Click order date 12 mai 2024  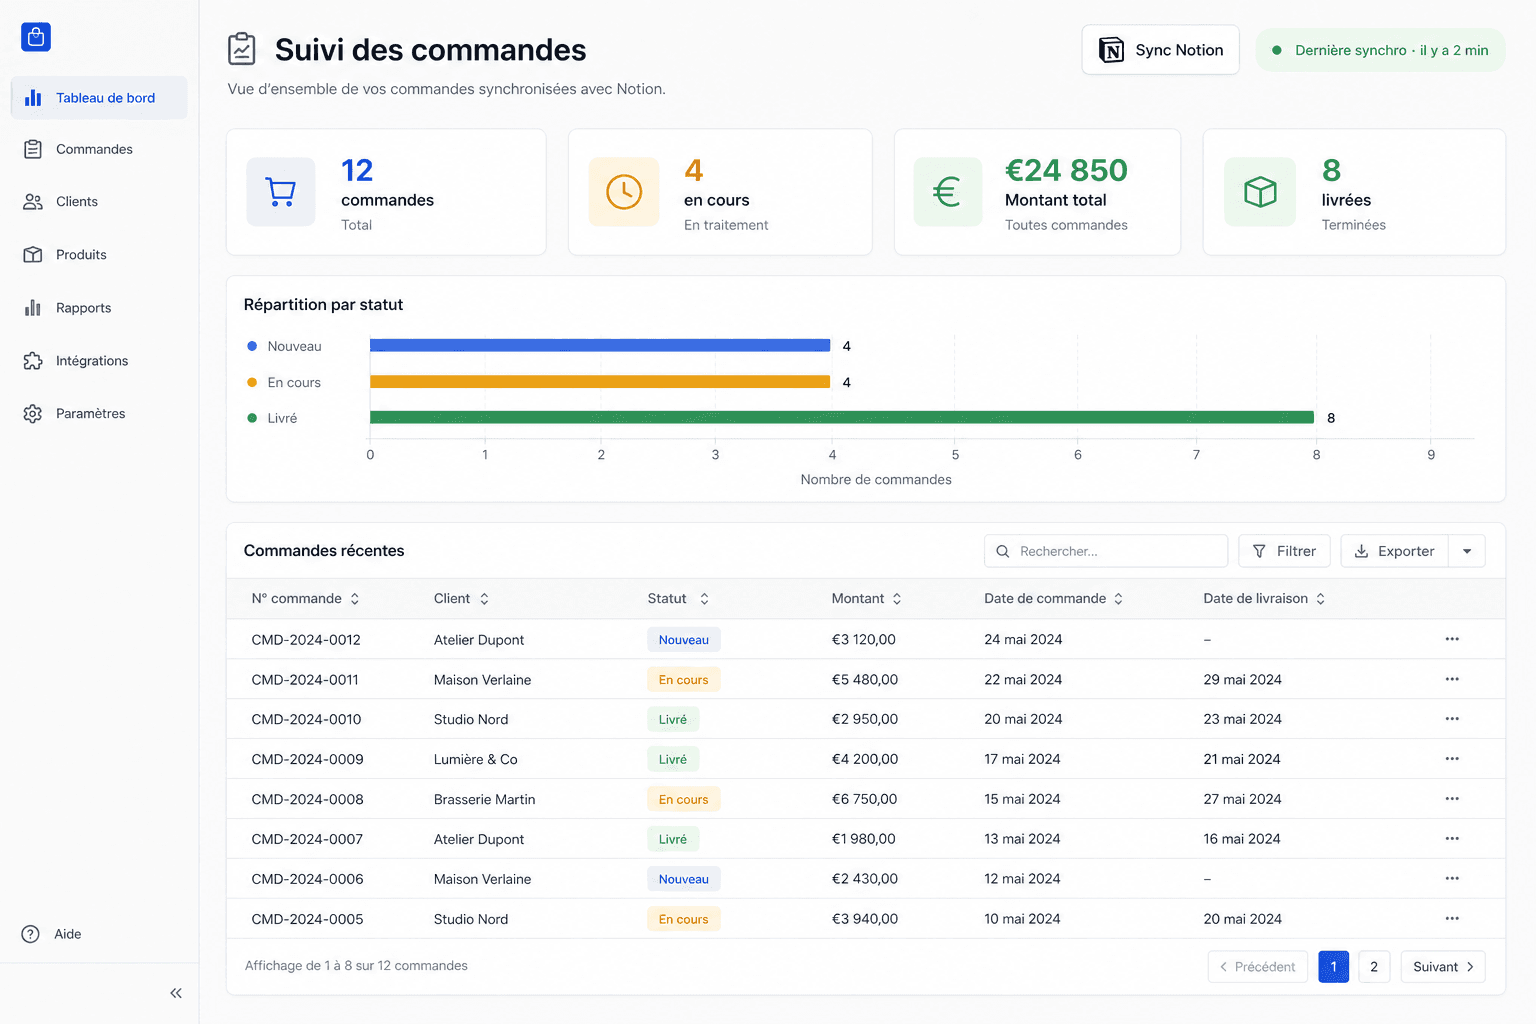pos(1022,879)
